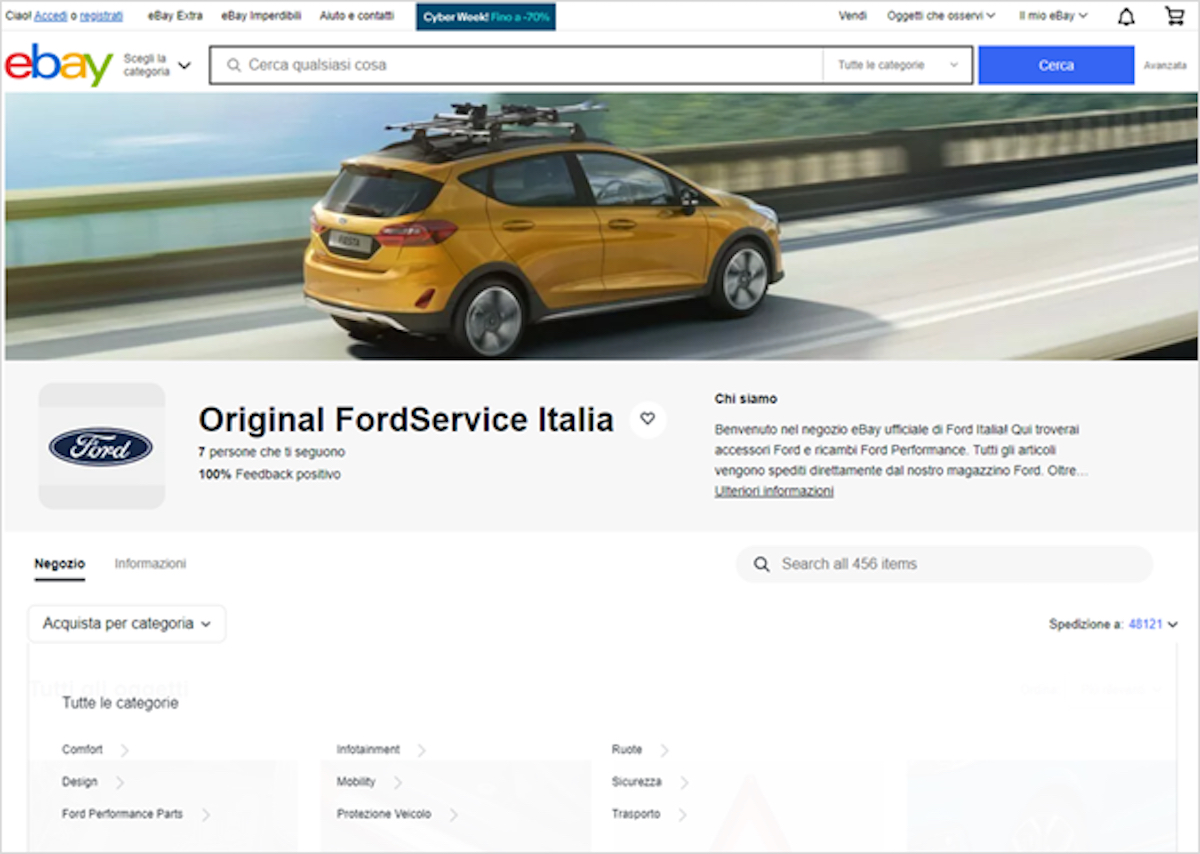1200x854 pixels.
Task: Expand Ford Performance Parts arrow
Action: coord(205,815)
